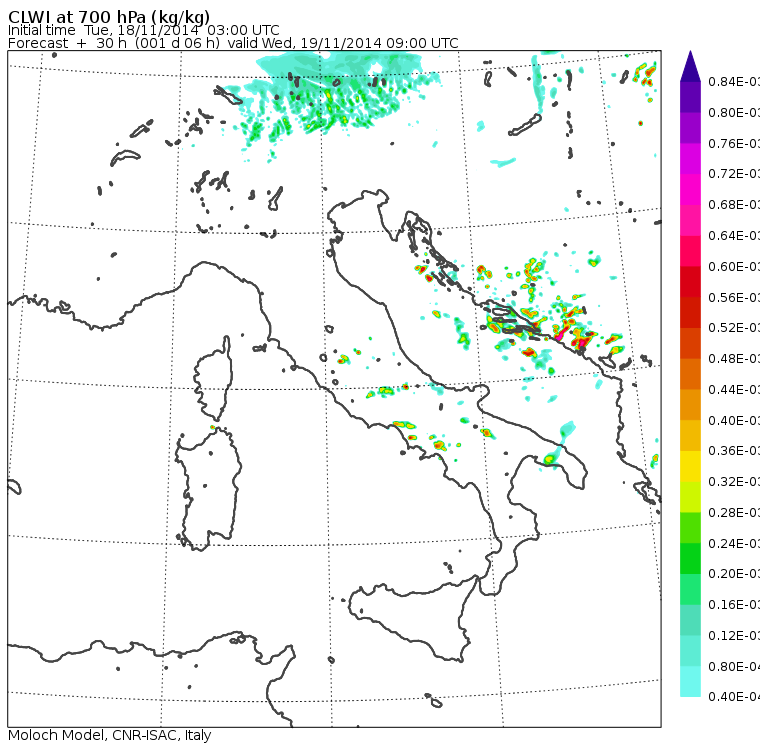
Task: Click the 0.64E-03 legend label
Action: coord(734,236)
